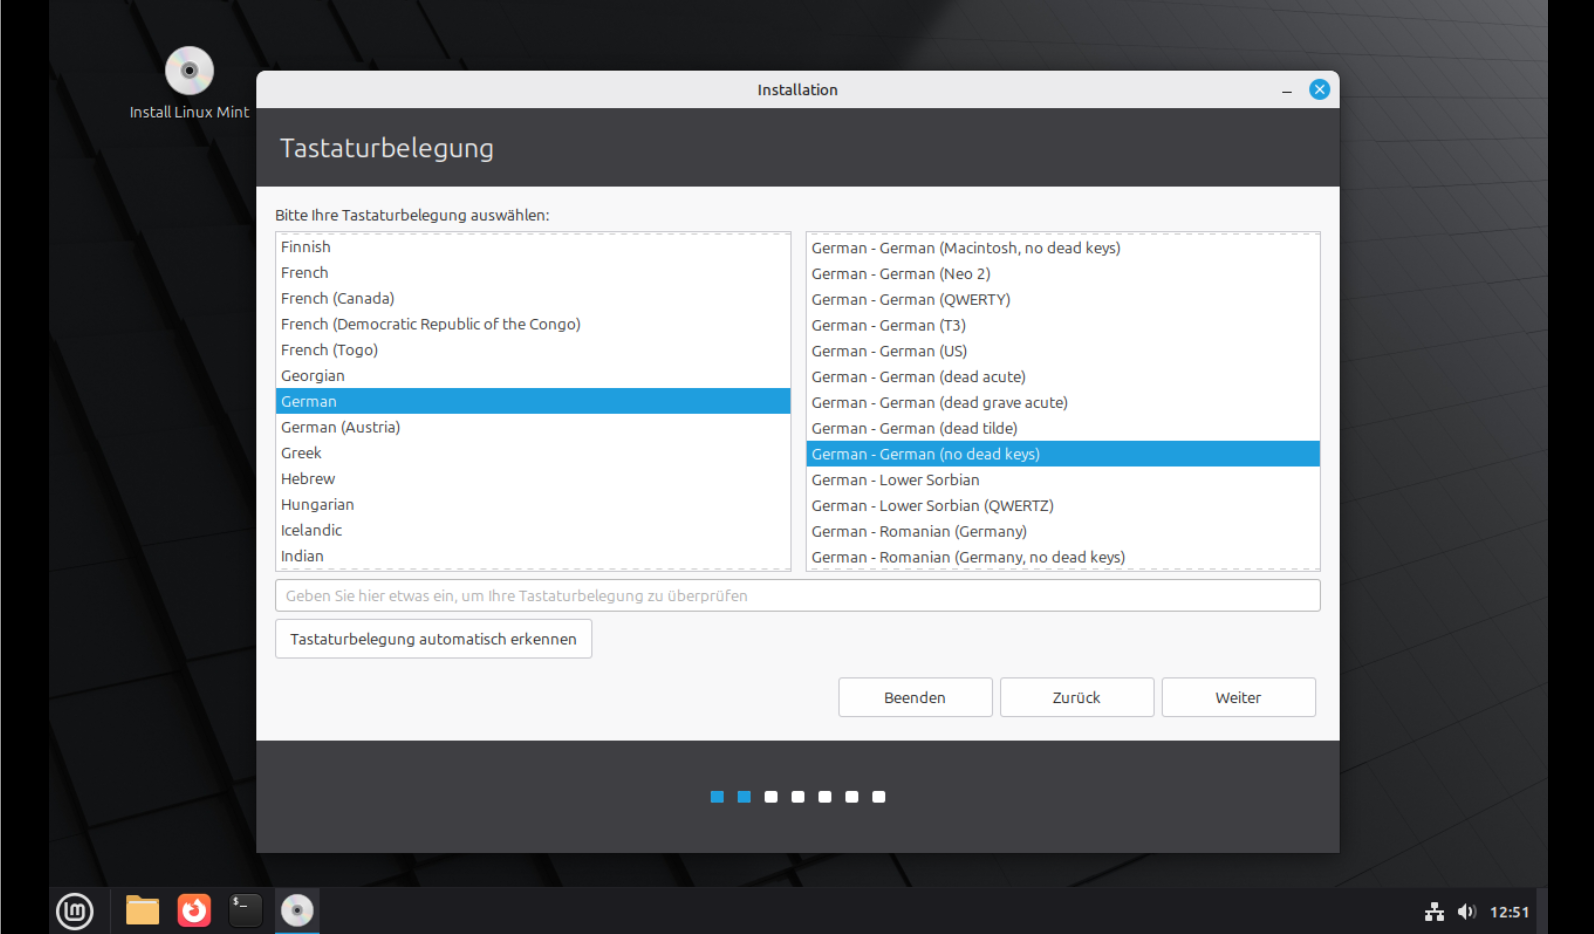Open the Linux Mint start menu
The image size is (1594, 934).
75,911
